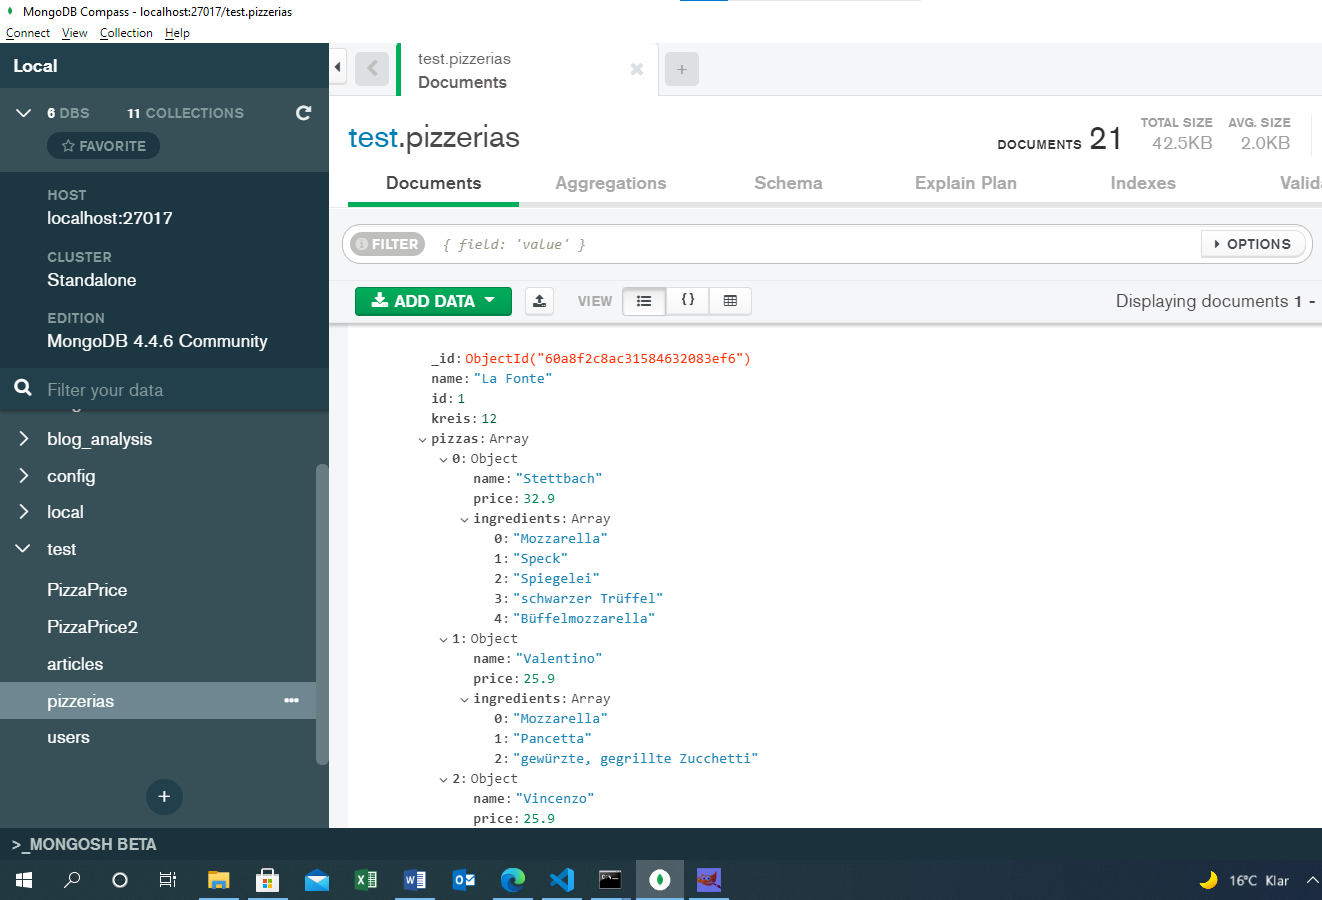
Task: Open a new tab with plus button
Action: click(682, 69)
